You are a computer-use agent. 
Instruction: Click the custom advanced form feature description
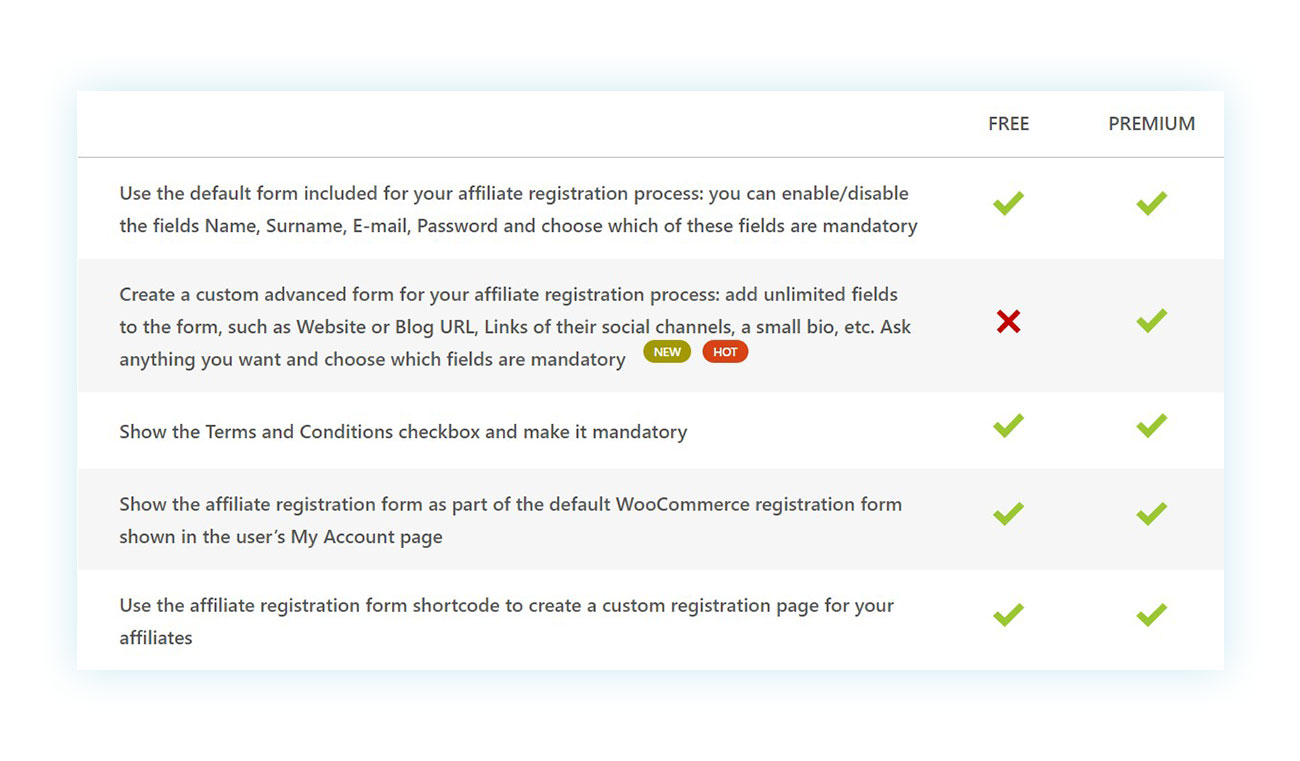click(x=515, y=326)
